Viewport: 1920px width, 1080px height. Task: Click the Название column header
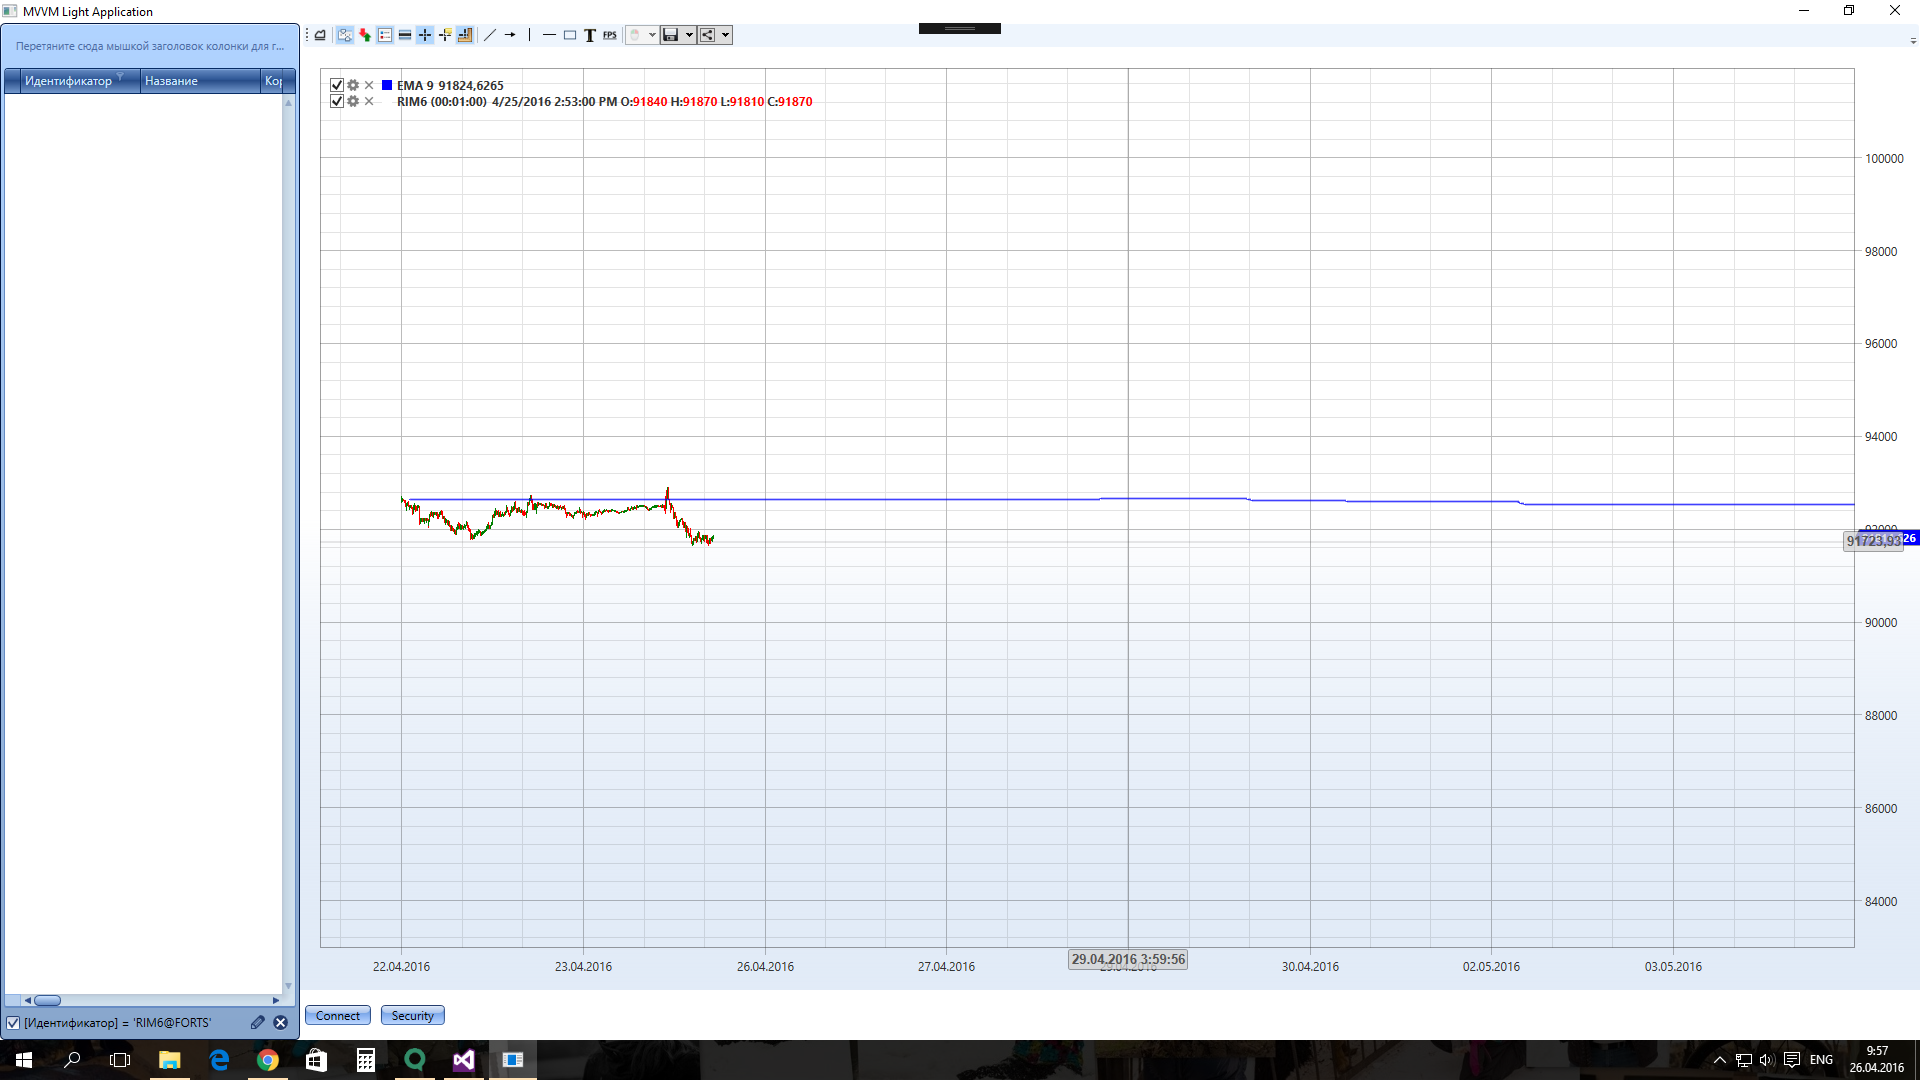pos(171,81)
